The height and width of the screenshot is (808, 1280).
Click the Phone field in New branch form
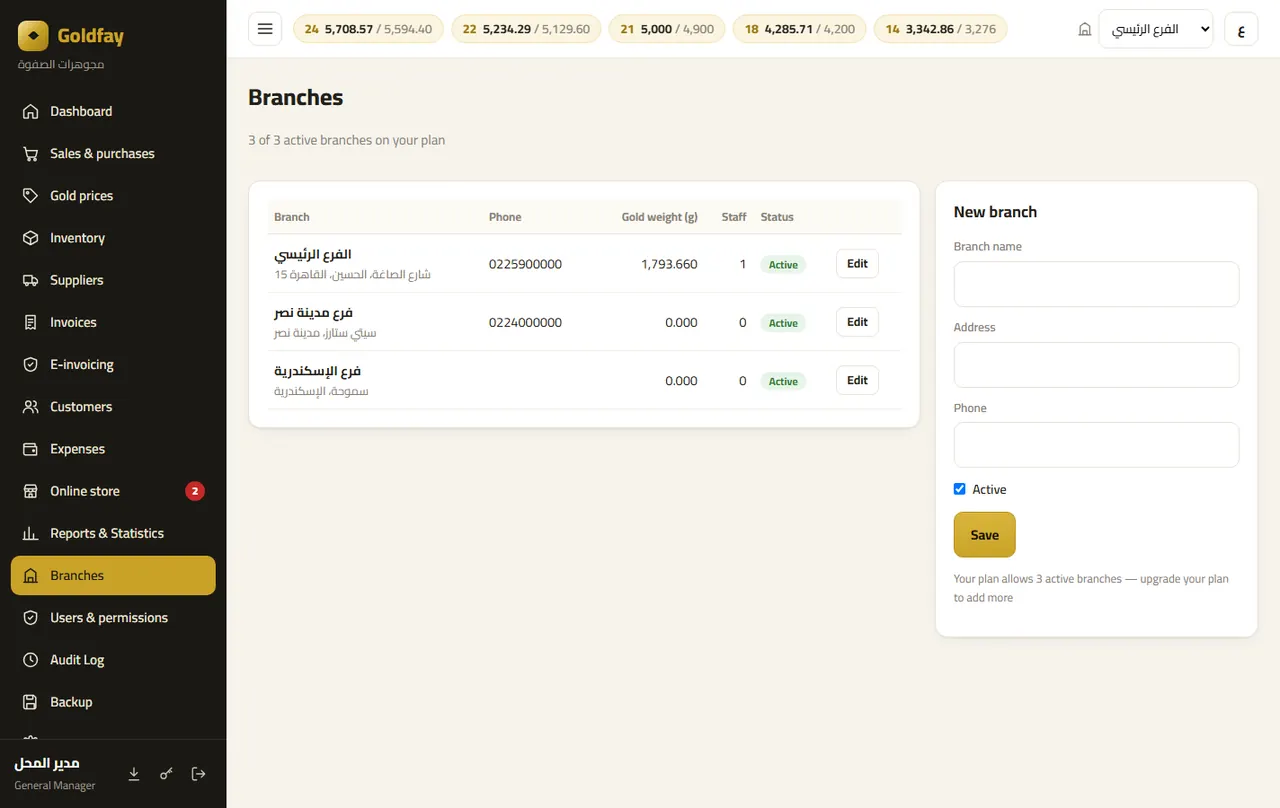(1096, 445)
